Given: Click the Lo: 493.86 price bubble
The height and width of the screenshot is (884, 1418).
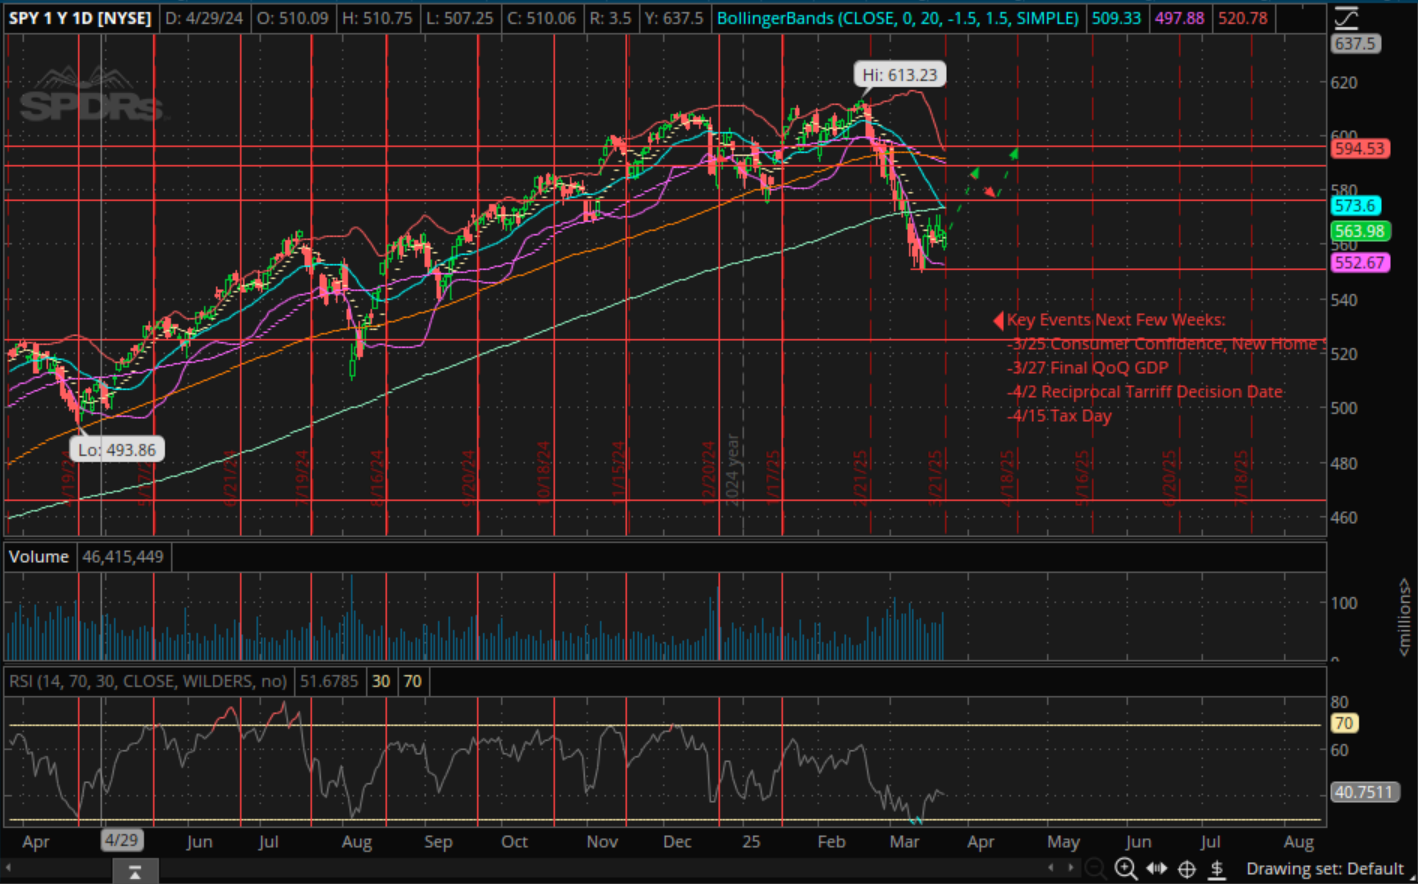Looking at the screenshot, I should point(117,449).
